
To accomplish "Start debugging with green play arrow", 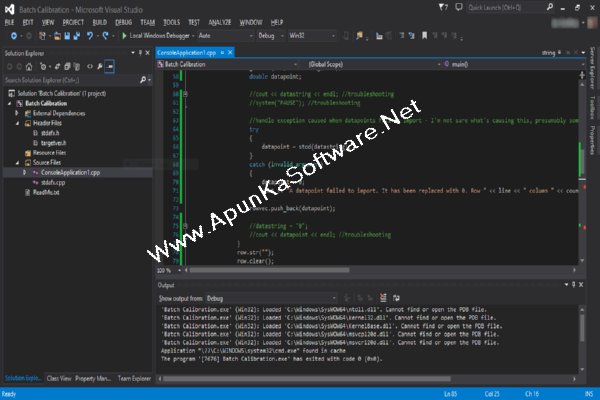I will (x=124, y=36).
